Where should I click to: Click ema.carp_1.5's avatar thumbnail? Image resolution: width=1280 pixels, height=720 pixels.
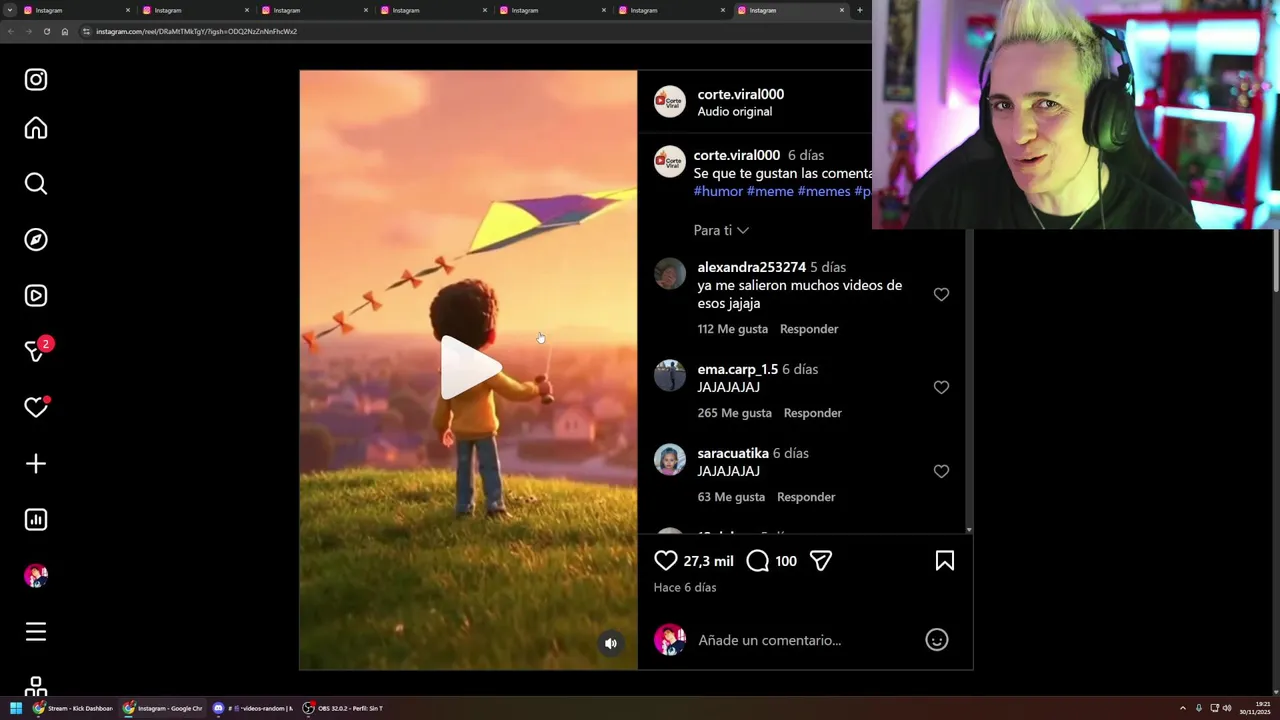[670, 376]
